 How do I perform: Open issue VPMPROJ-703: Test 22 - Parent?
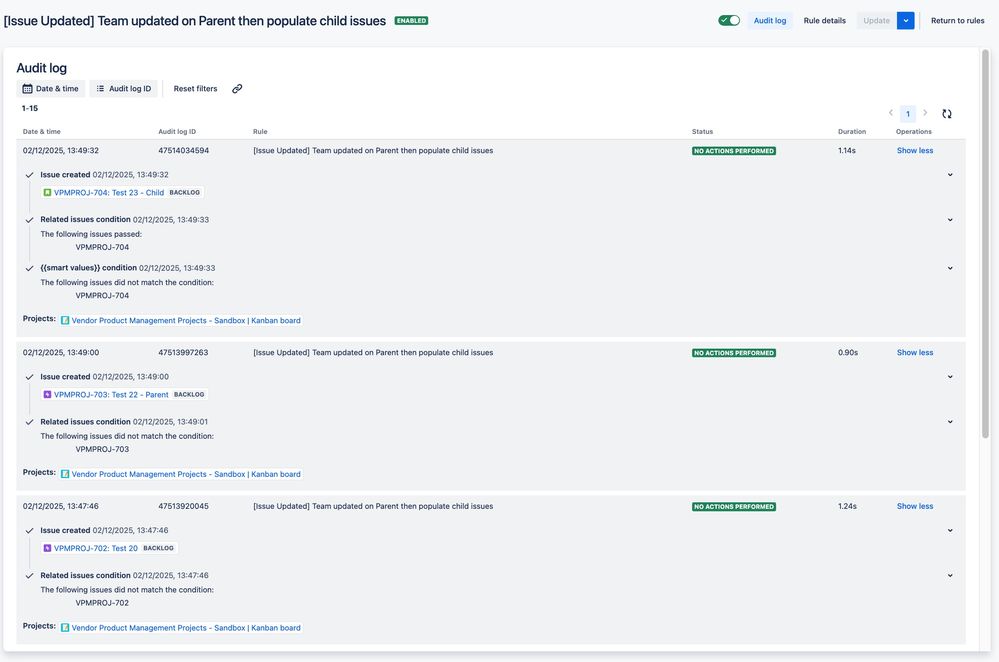111,394
